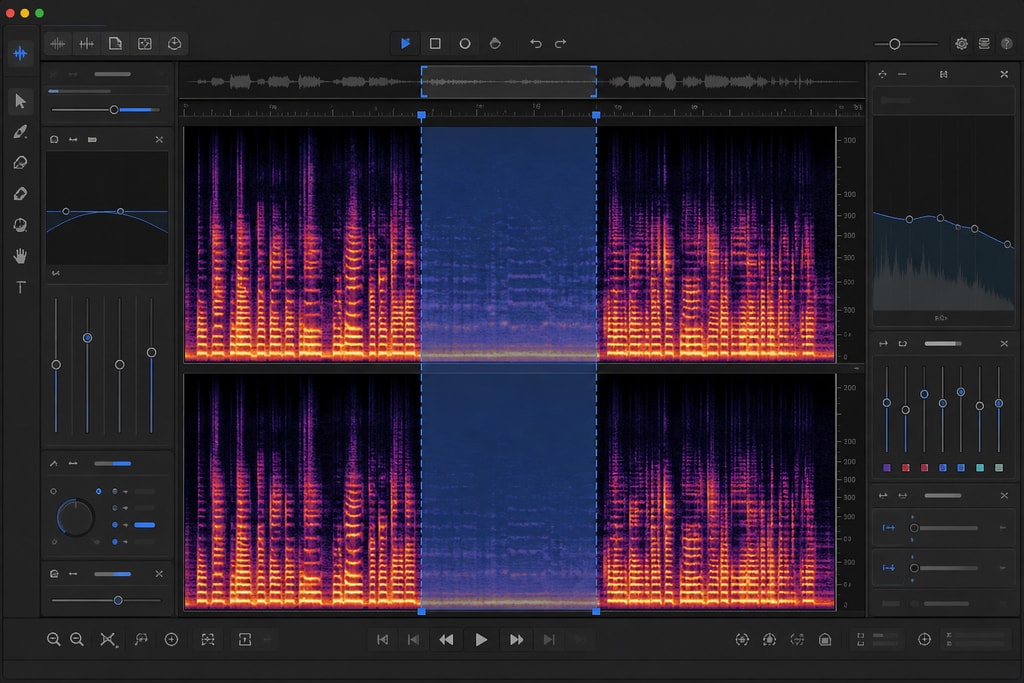The height and width of the screenshot is (683, 1024).
Task: Toggle the diamond radio above the knob
Action: click(54, 491)
